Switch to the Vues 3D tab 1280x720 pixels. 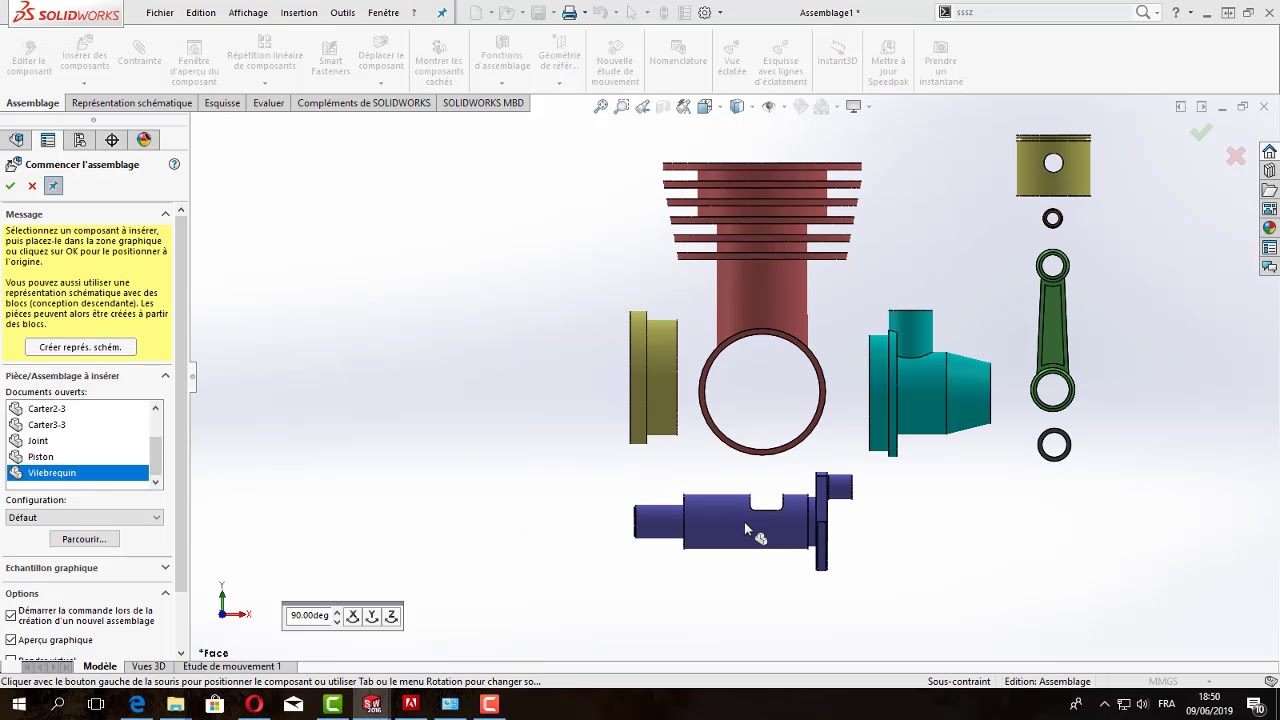click(x=148, y=667)
